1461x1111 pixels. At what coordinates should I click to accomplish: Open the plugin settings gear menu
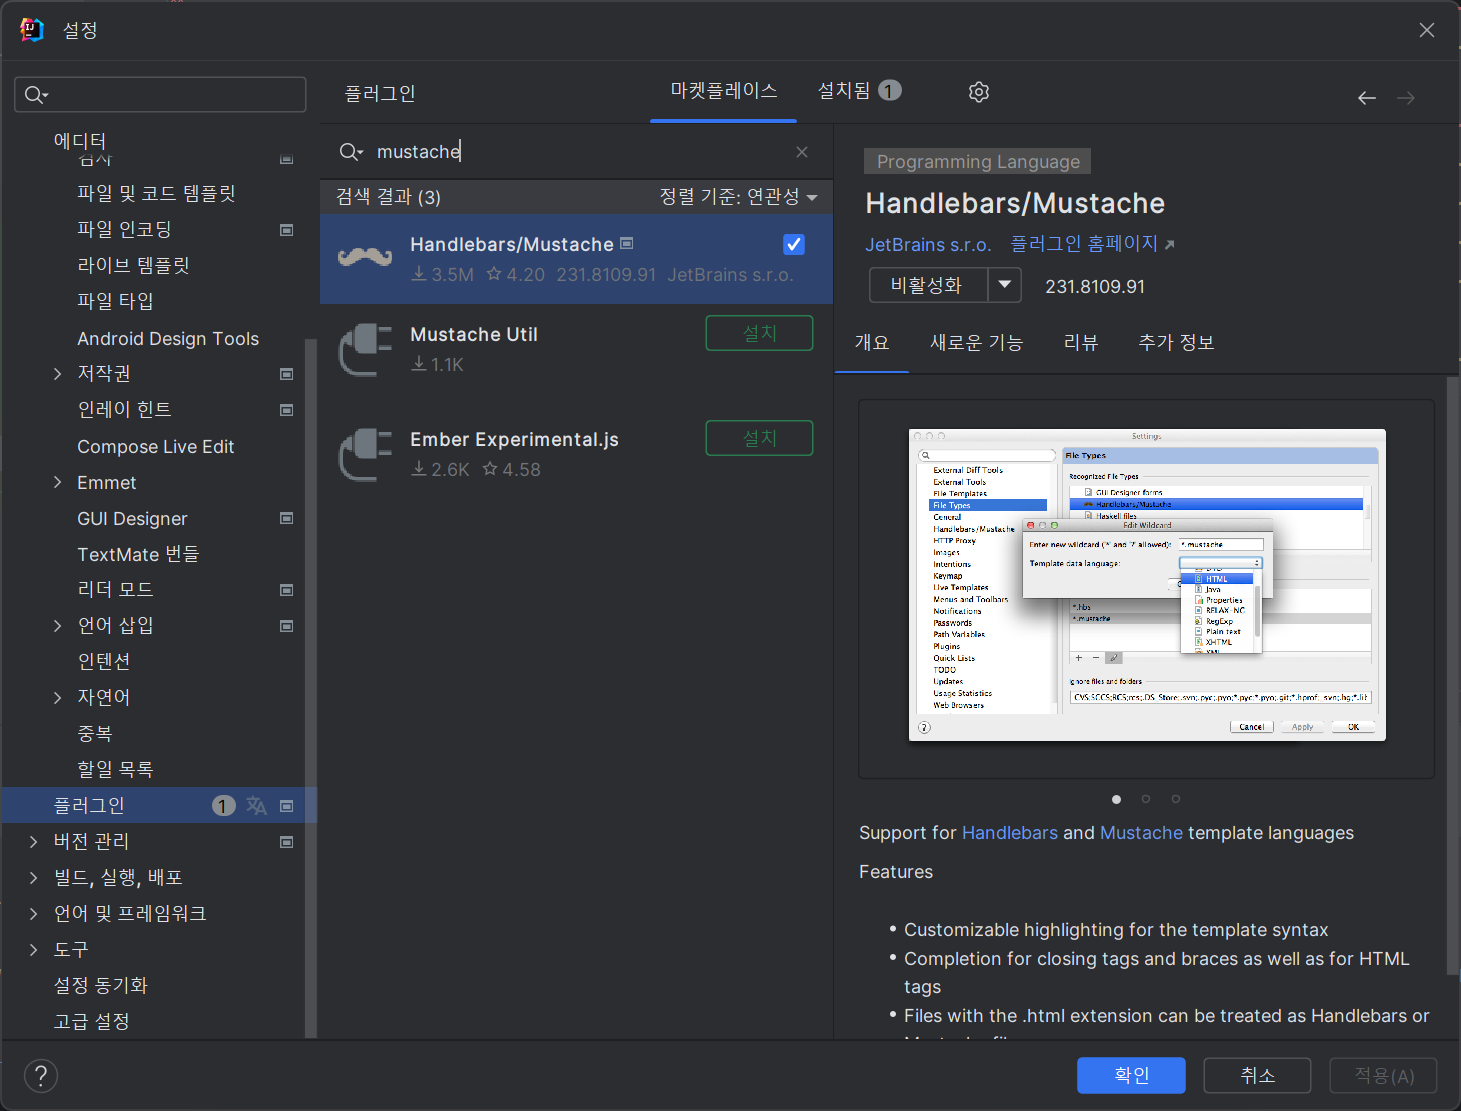[x=979, y=92]
